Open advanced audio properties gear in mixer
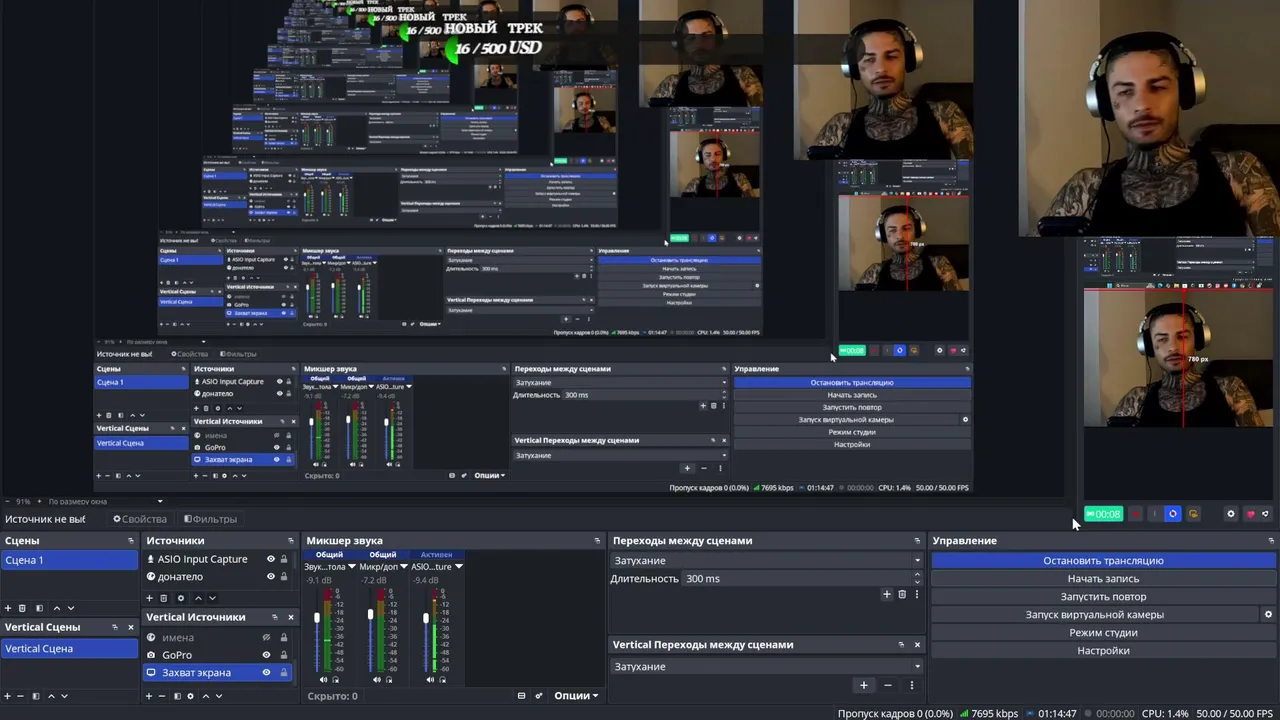This screenshot has width=1280, height=720. tap(539, 696)
